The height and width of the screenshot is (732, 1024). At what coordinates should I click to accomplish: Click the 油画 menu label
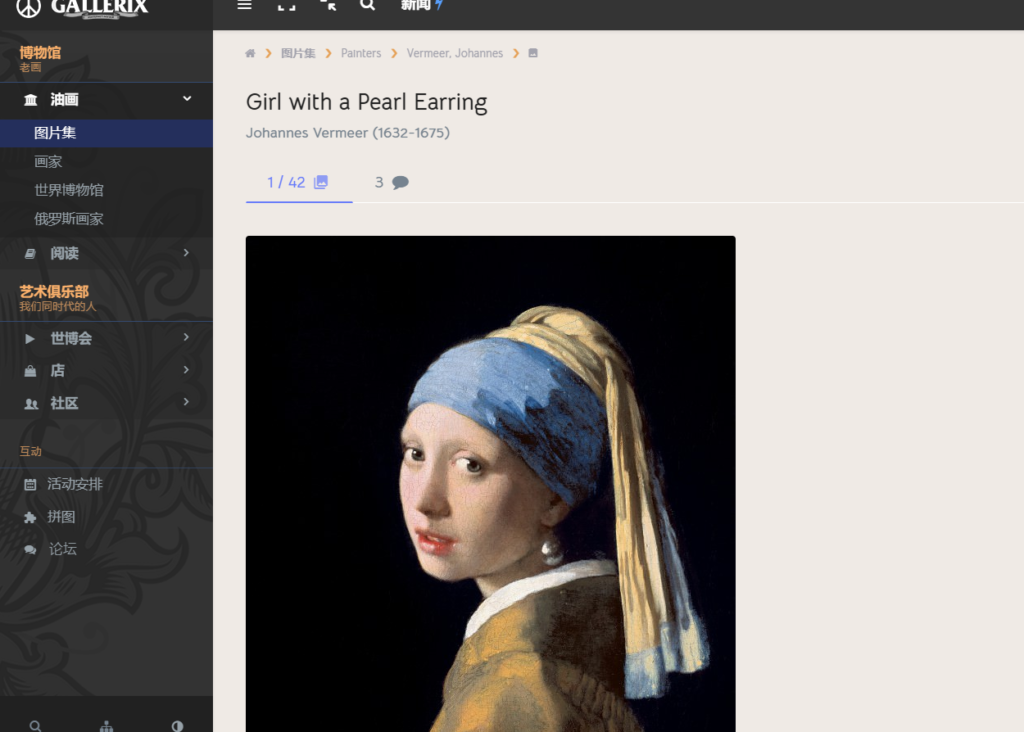point(64,99)
